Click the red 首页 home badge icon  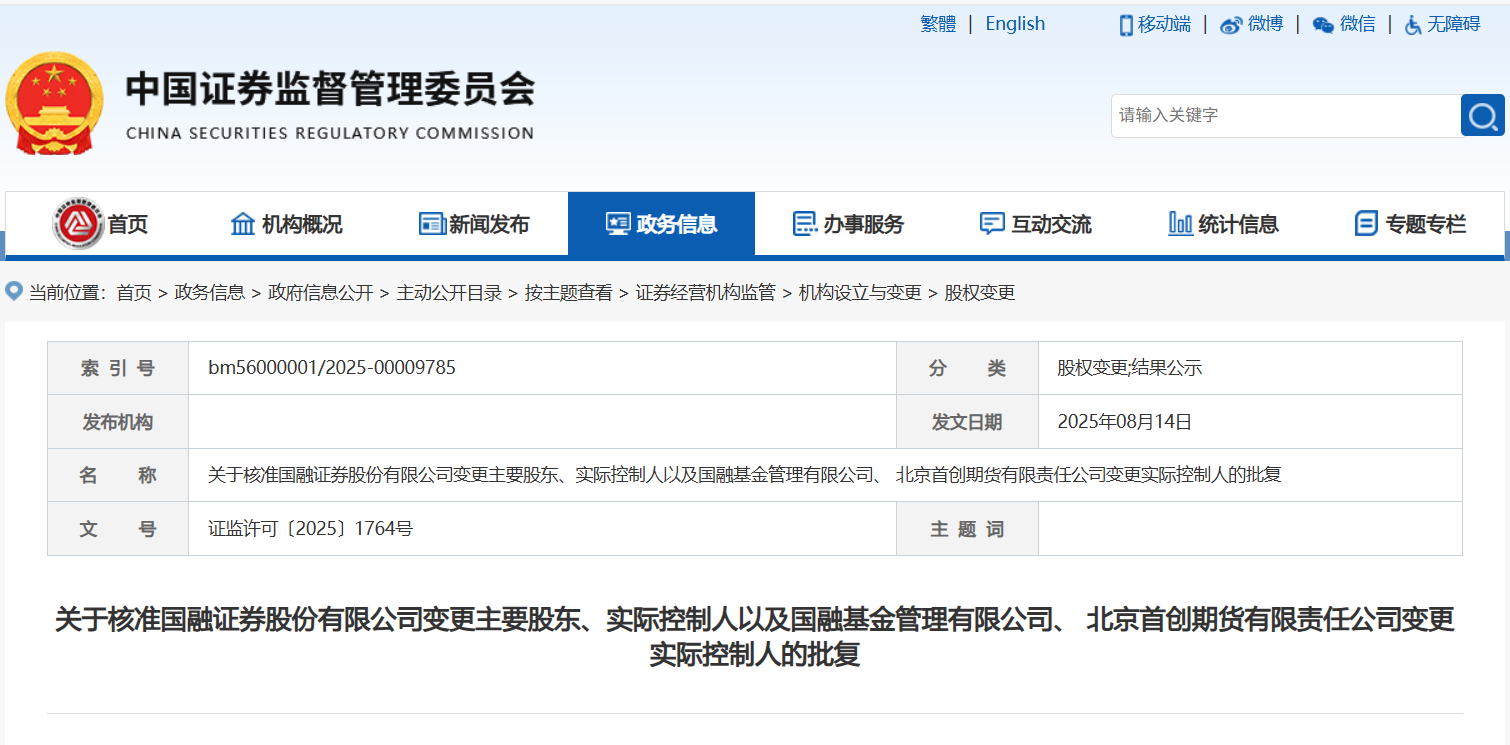[78, 224]
